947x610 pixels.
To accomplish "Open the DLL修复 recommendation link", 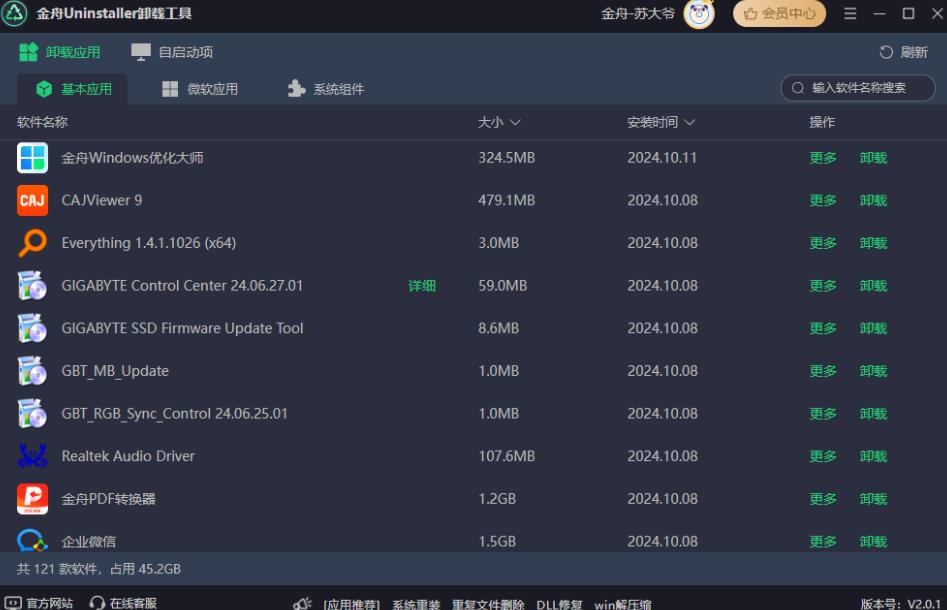I will tap(559, 605).
